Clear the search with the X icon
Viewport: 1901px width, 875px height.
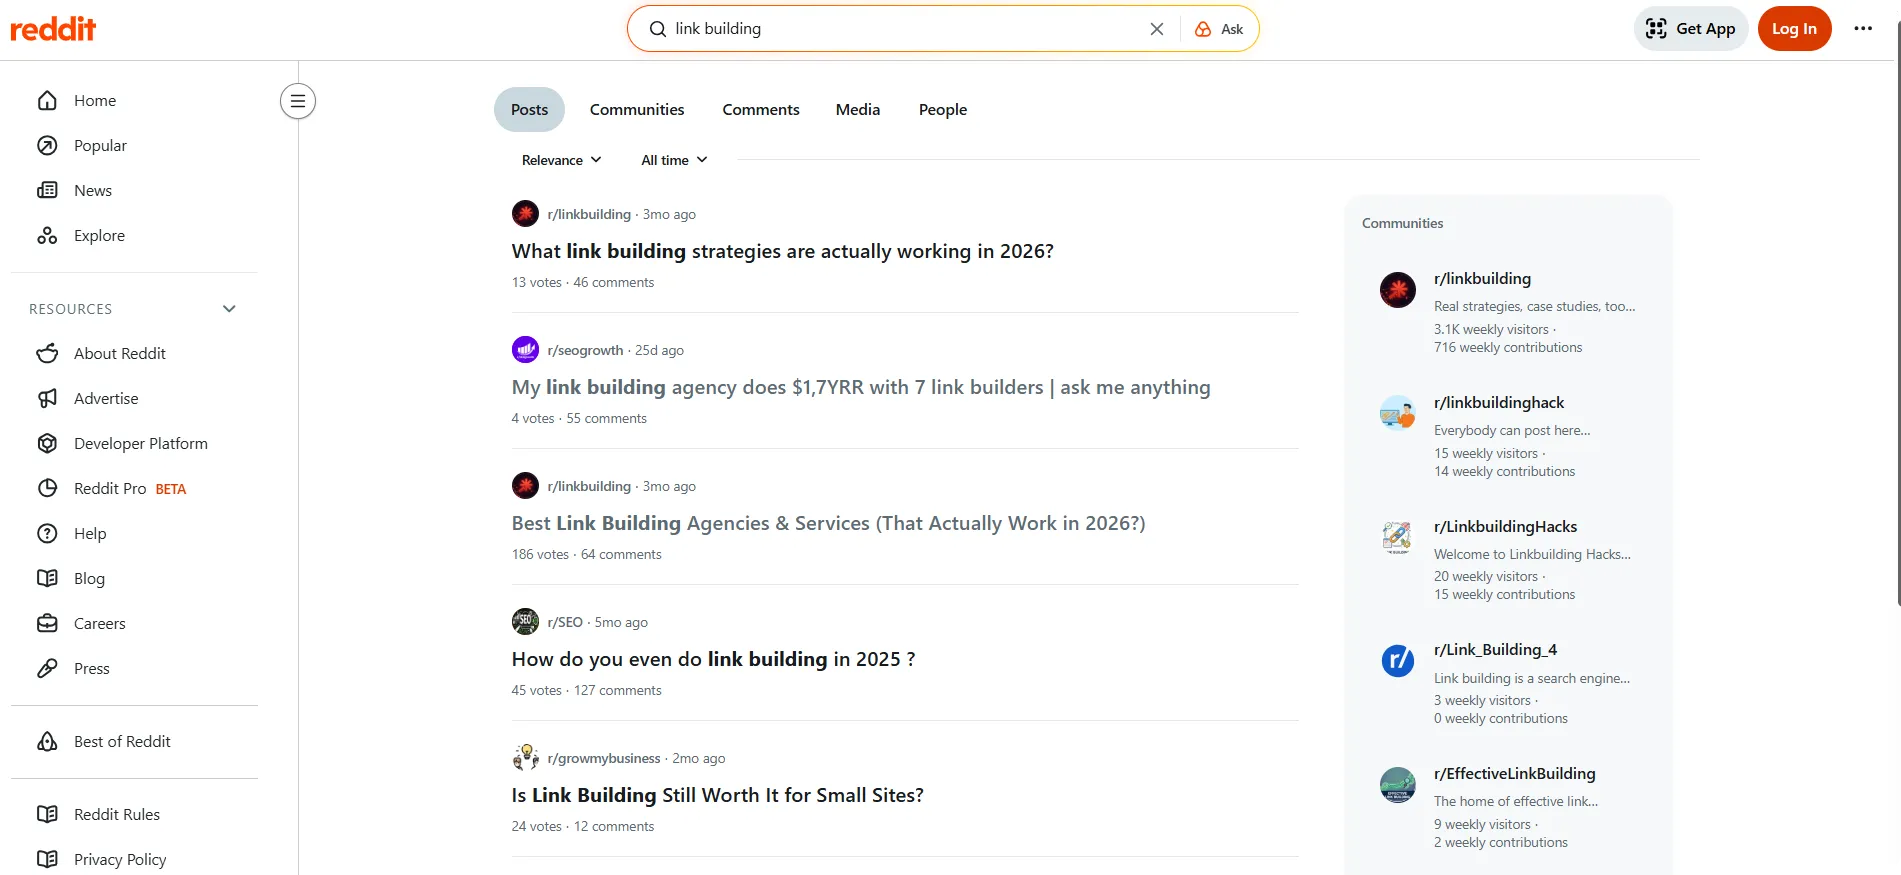point(1157,29)
